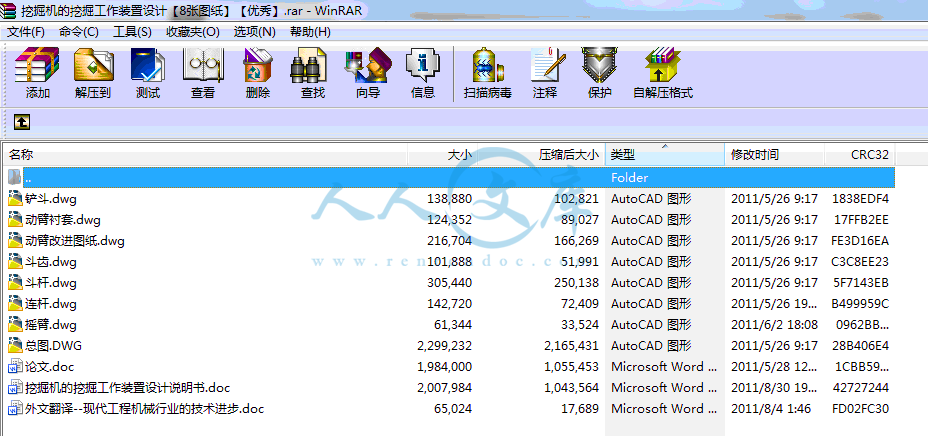Viewport: 928px width, 436px height.
Task: Click size value 305,440
Action: [x=449, y=283]
